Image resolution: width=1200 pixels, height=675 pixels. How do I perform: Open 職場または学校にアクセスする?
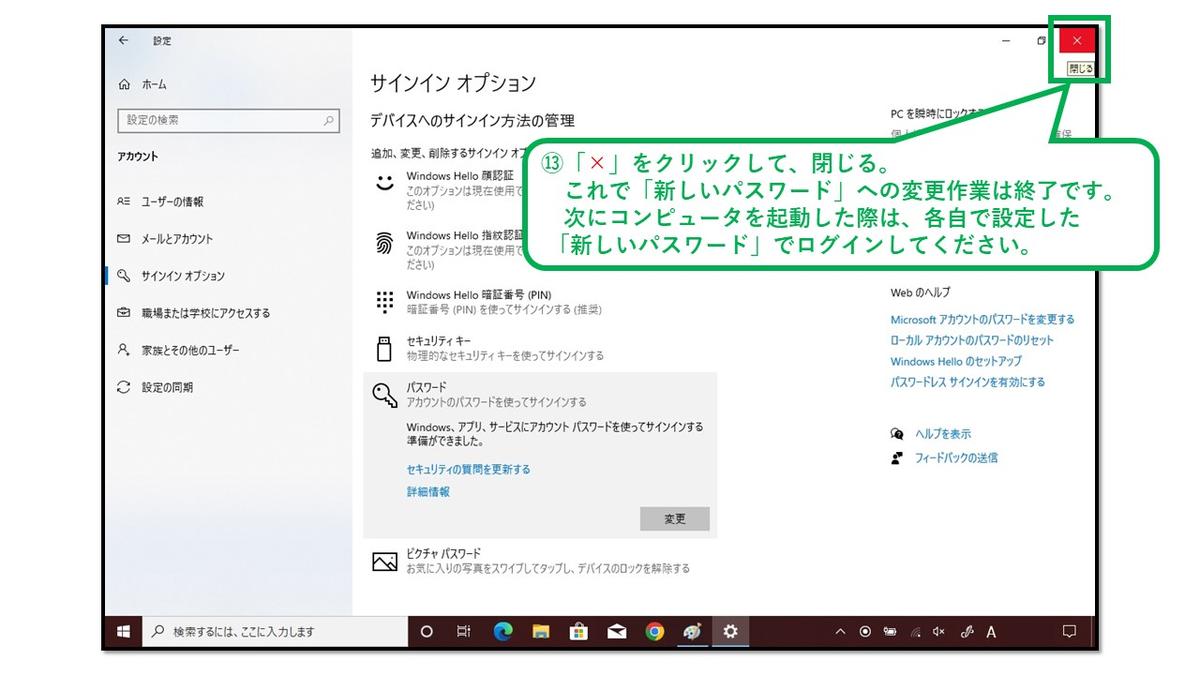click(x=194, y=313)
